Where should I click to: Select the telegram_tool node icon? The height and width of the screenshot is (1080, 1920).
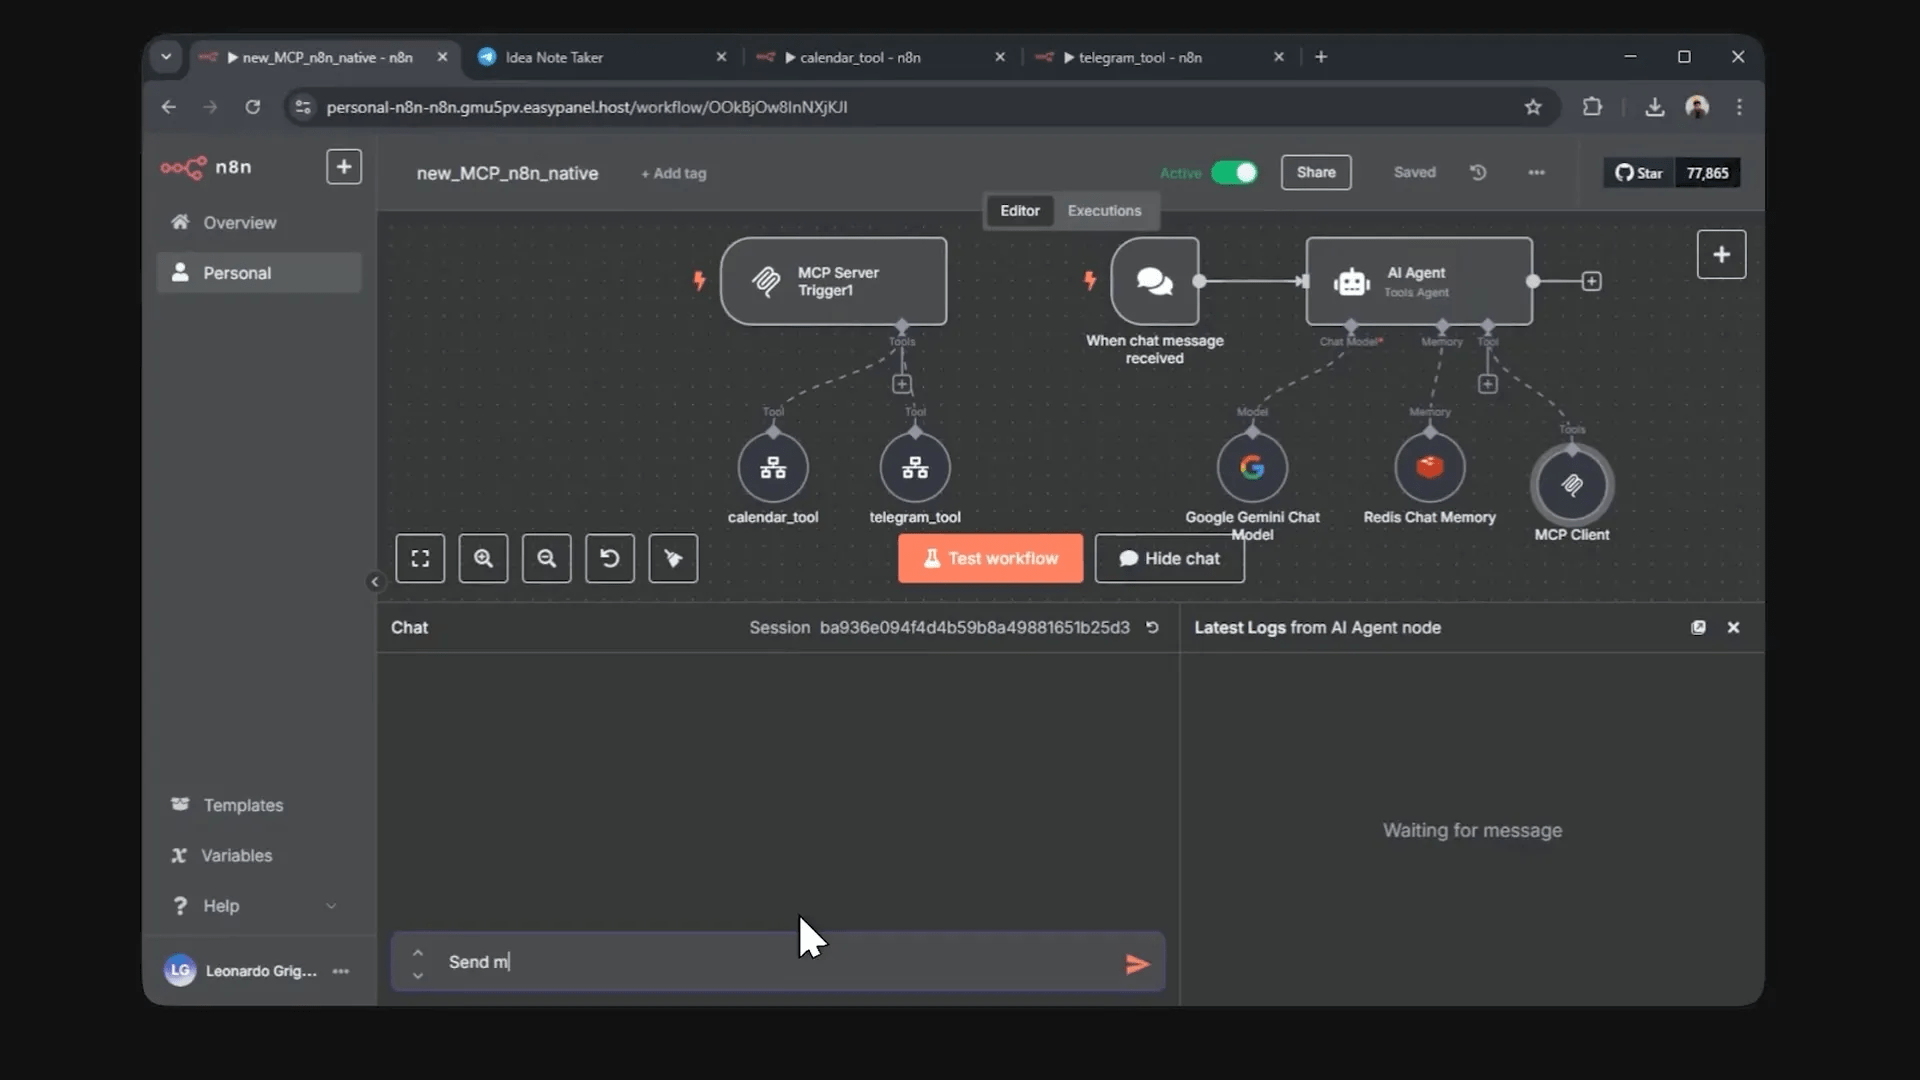coord(915,467)
